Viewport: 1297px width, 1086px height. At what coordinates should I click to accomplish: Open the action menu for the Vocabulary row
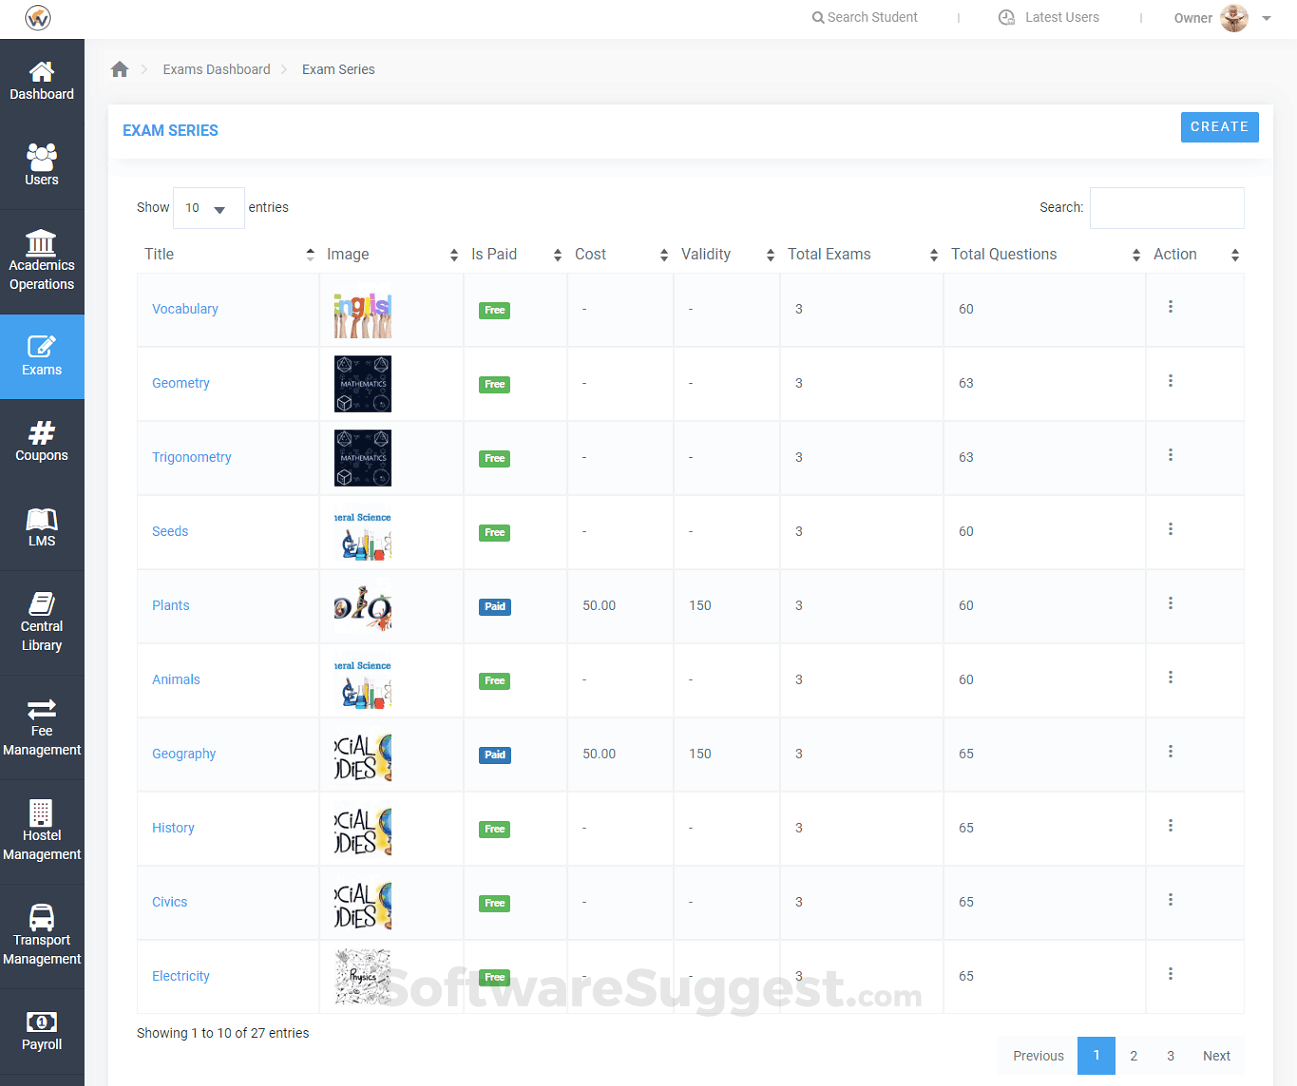coord(1170,306)
